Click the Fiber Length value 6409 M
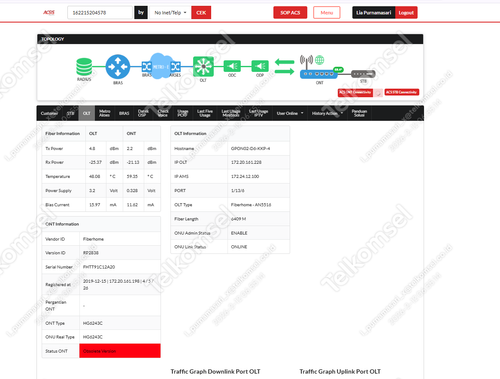Screen dimensions: 500x379 (238, 219)
